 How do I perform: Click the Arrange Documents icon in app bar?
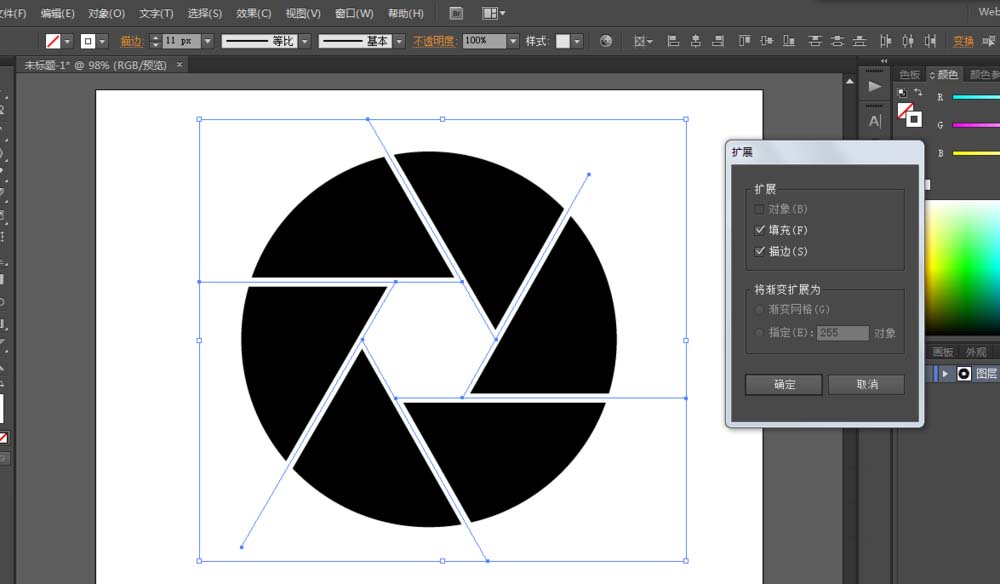click(x=490, y=12)
